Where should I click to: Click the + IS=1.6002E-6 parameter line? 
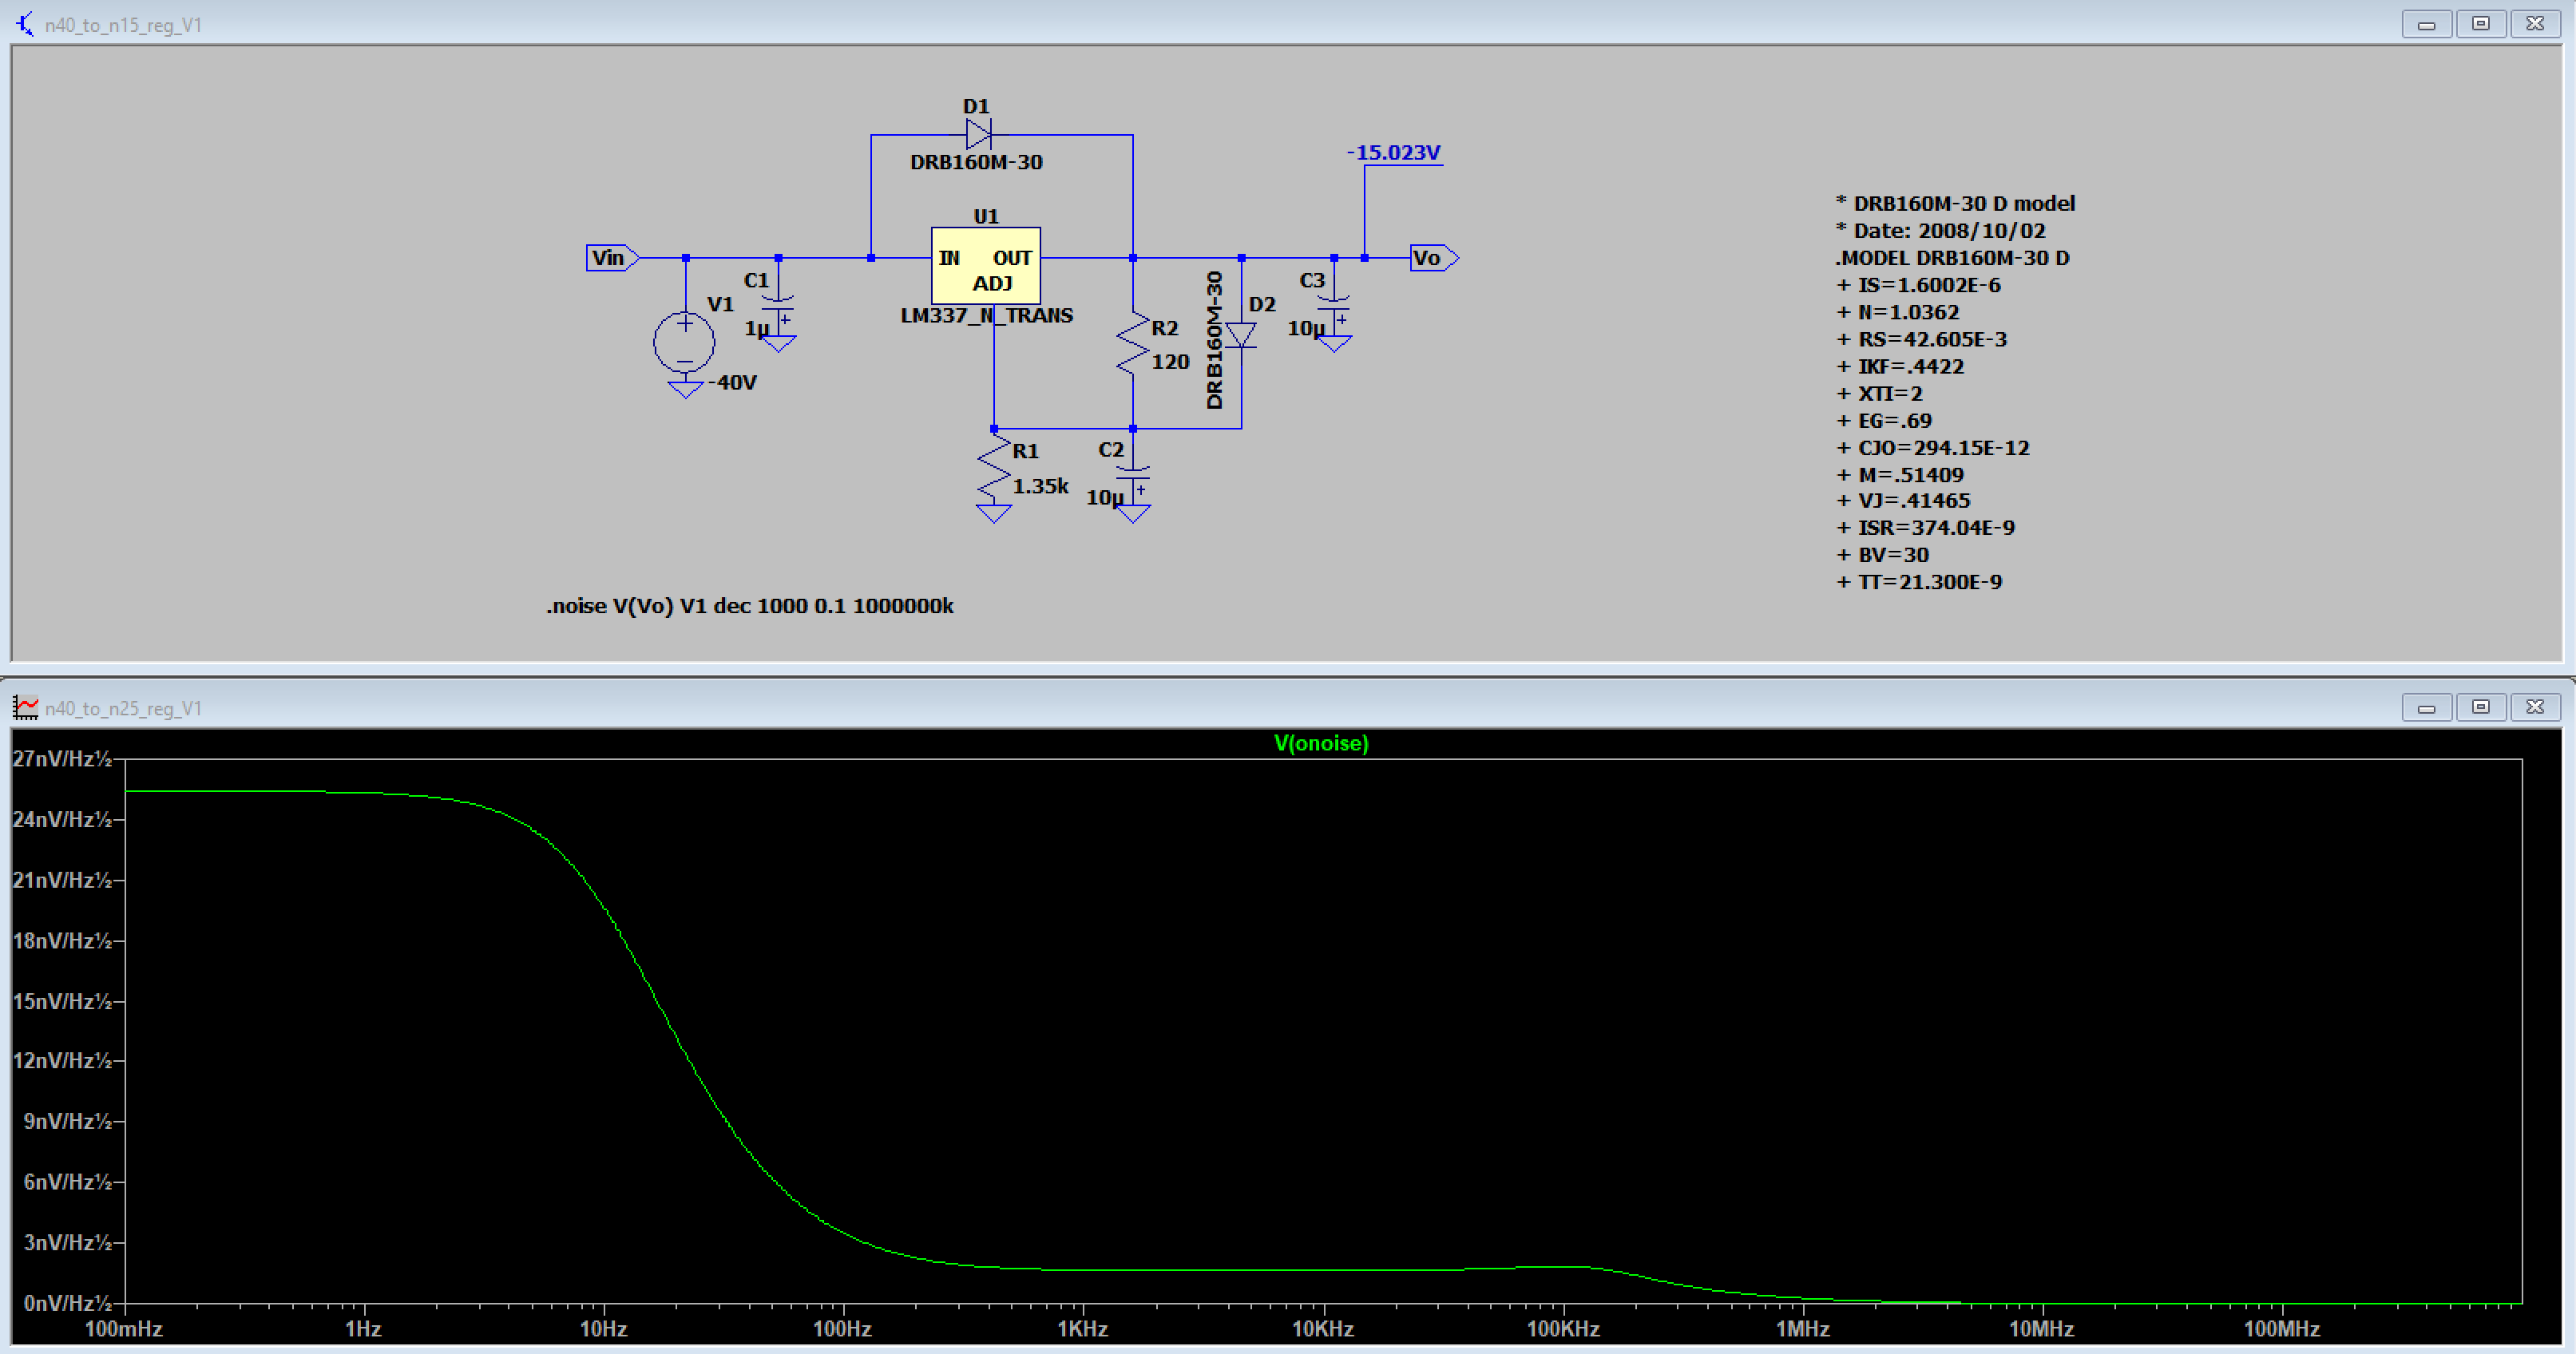tap(1919, 285)
